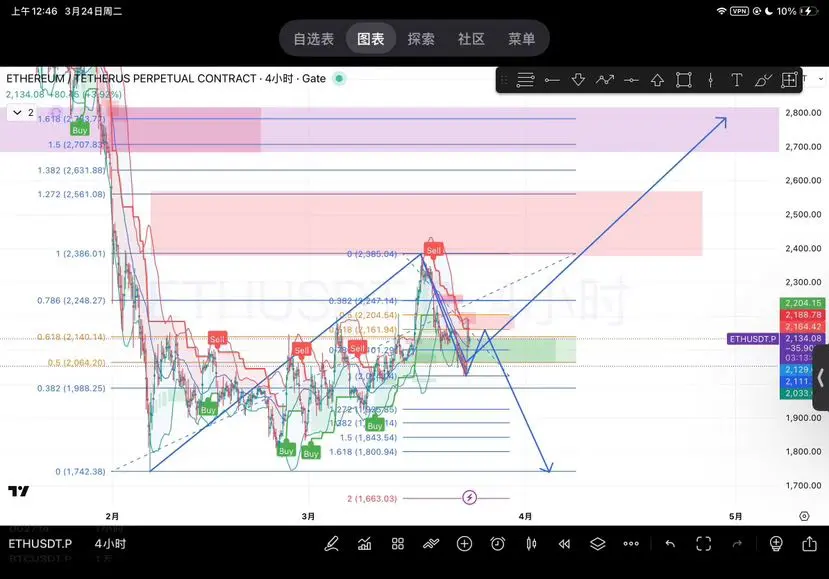This screenshot has height=579, width=829.
Task: Select the table/grid measure tool
Action: [789, 80]
